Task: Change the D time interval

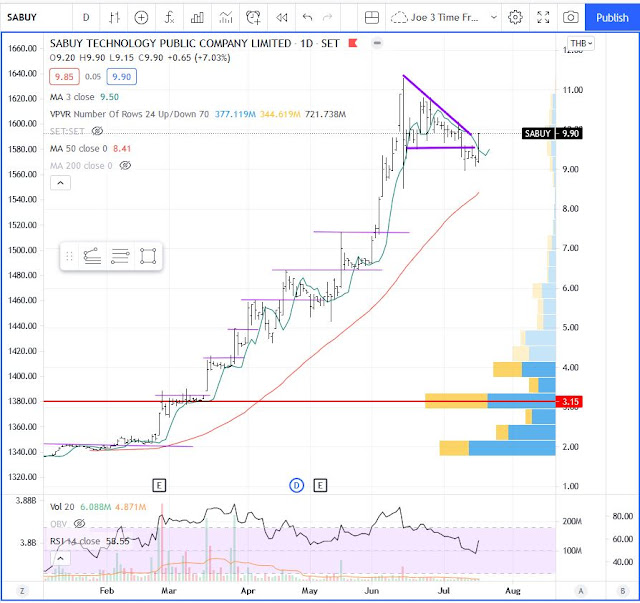Action: [86, 18]
